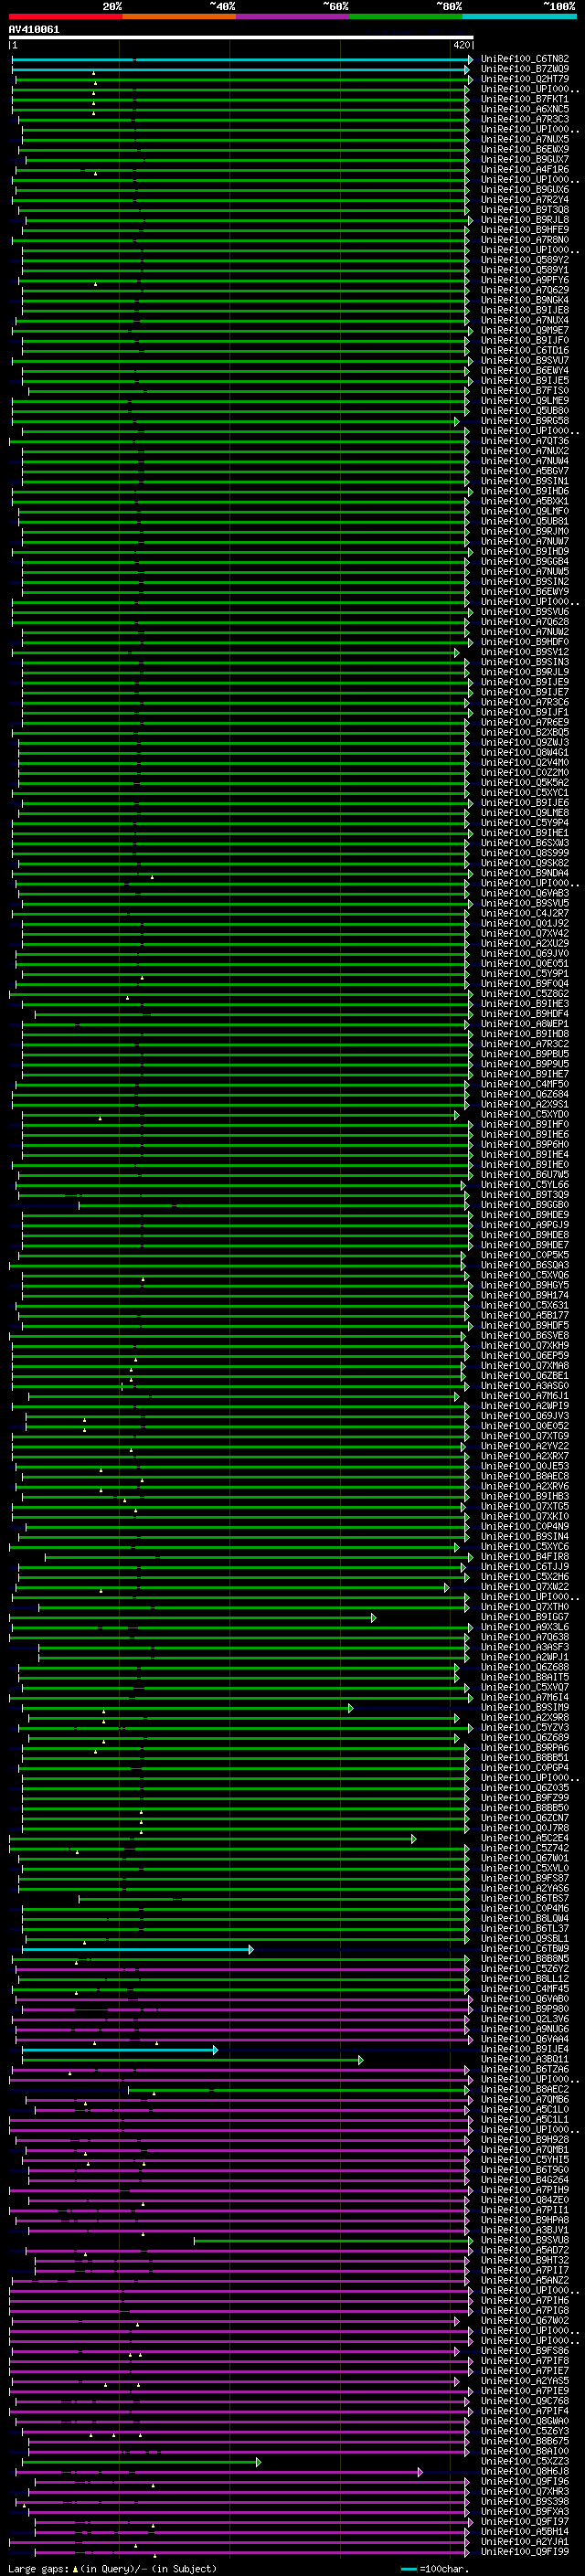Screen dimensions: 585x2576
Task: Click label UniRef100_B4G264
Action: pos(524,2180)
